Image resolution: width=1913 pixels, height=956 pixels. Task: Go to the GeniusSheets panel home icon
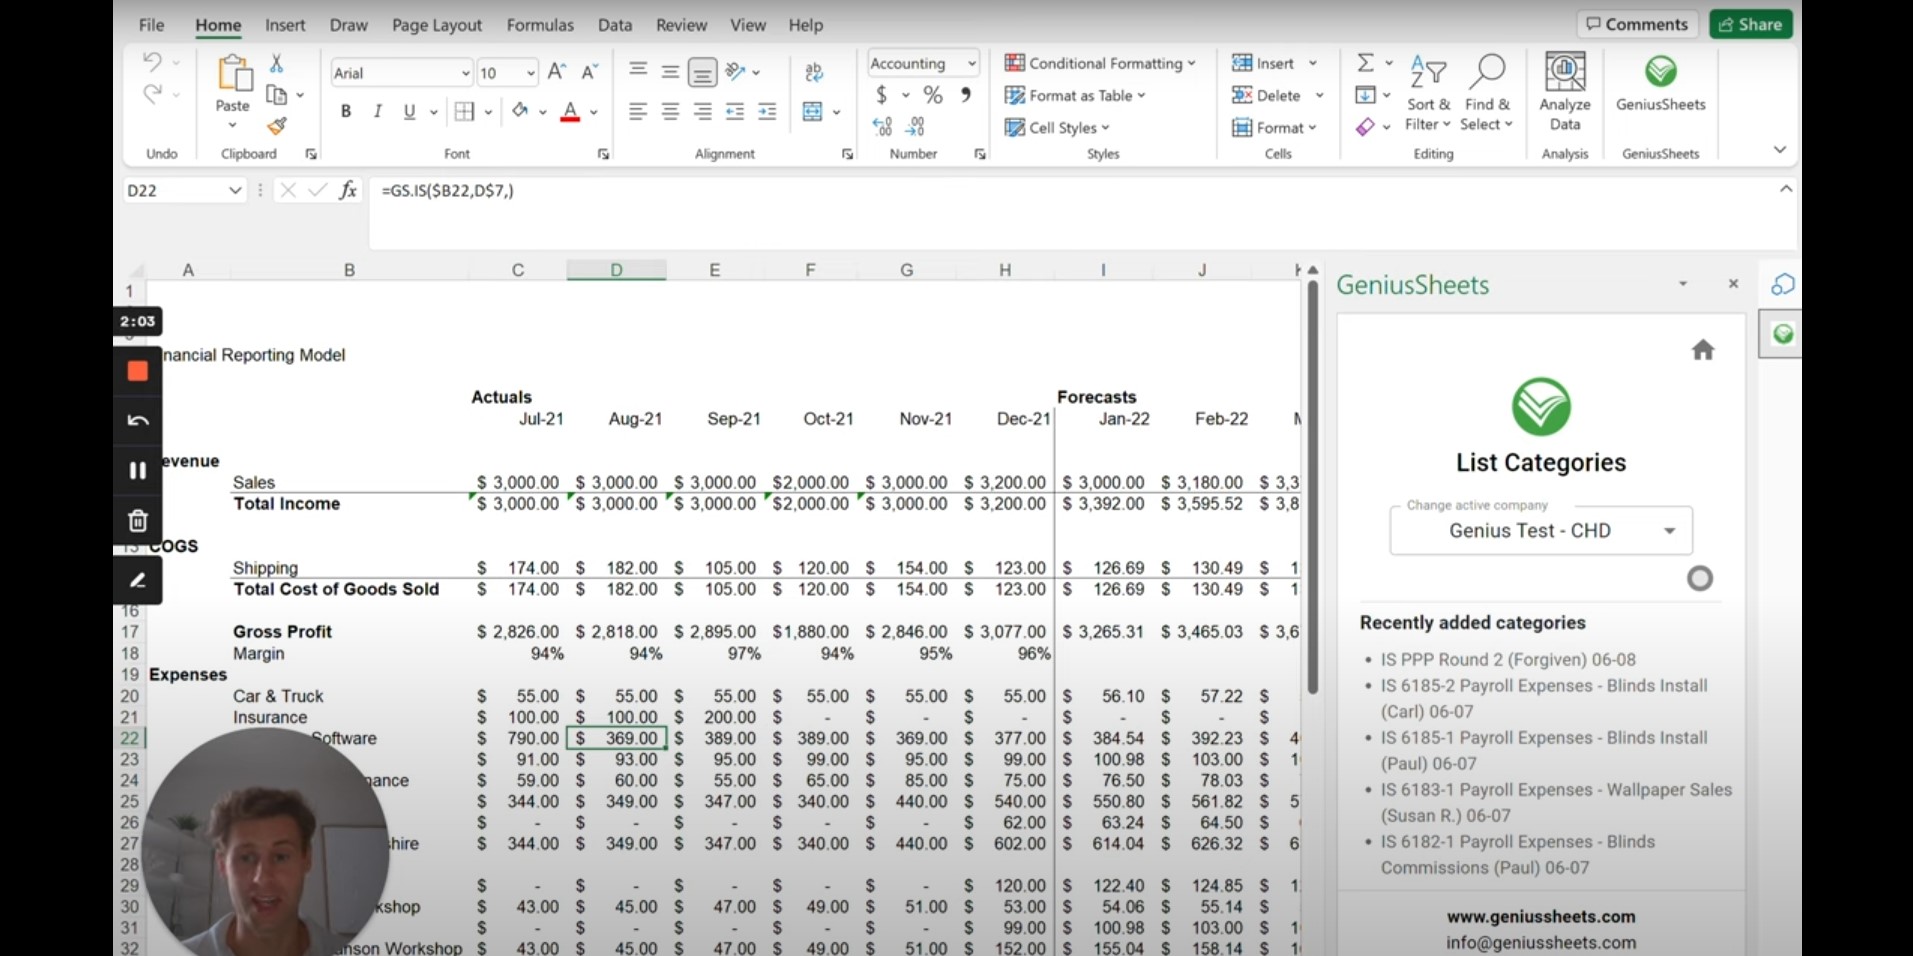point(1703,350)
